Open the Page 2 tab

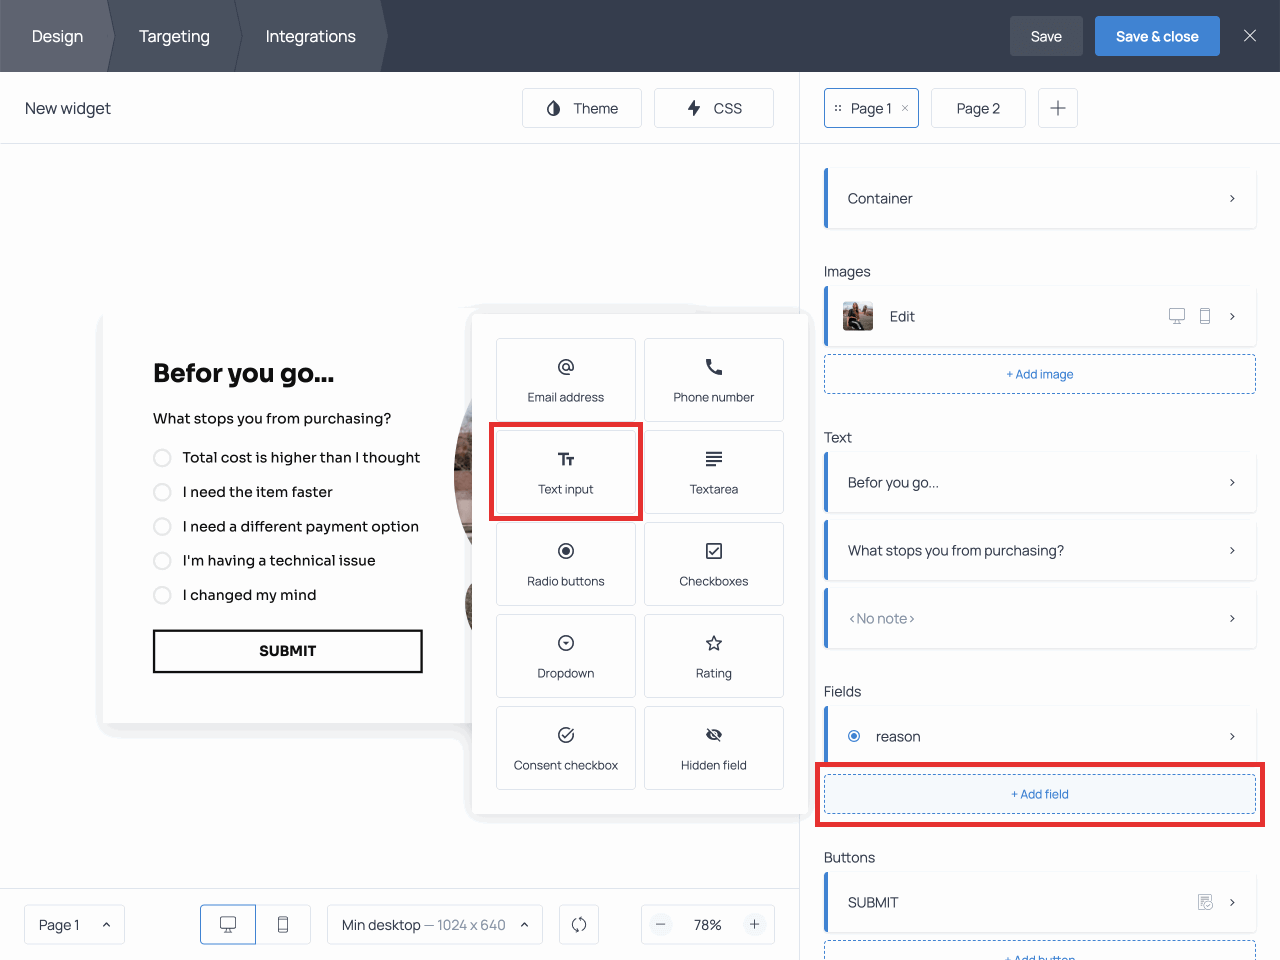point(978,108)
